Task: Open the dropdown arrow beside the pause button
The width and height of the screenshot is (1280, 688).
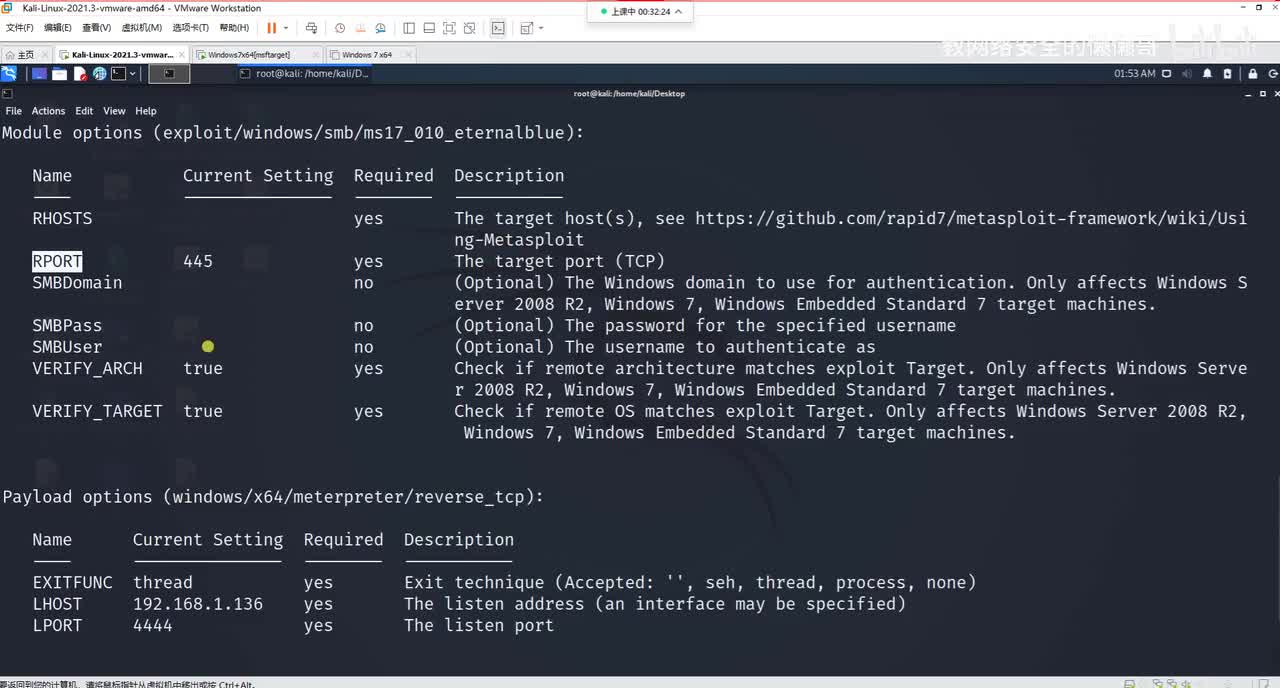Action: [x=286, y=28]
